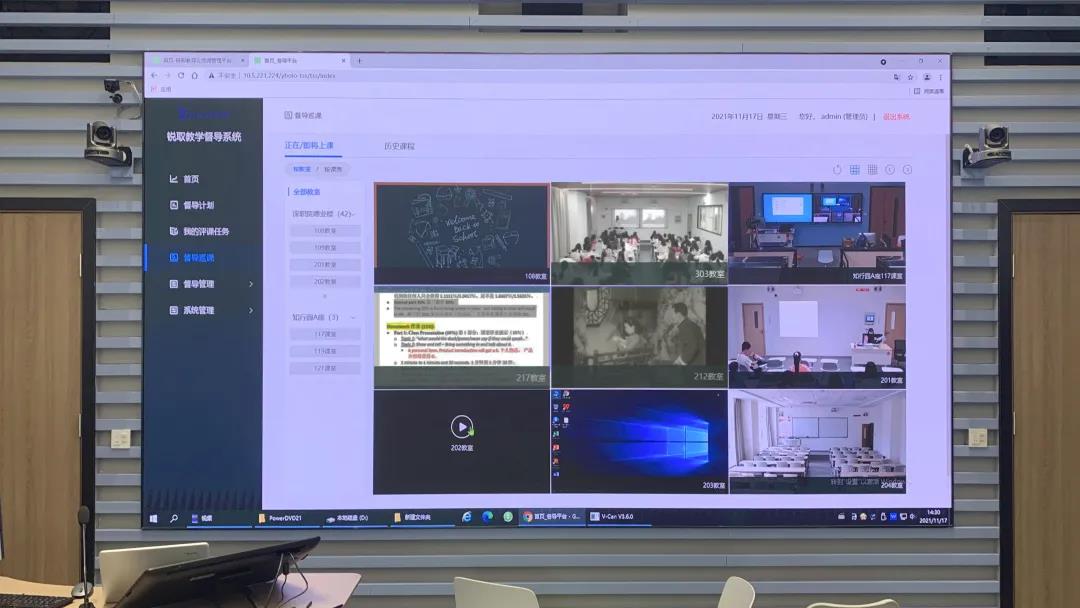The width and height of the screenshot is (1080, 608).
Task: Switch to the 历史课程 tab
Action: (x=399, y=146)
